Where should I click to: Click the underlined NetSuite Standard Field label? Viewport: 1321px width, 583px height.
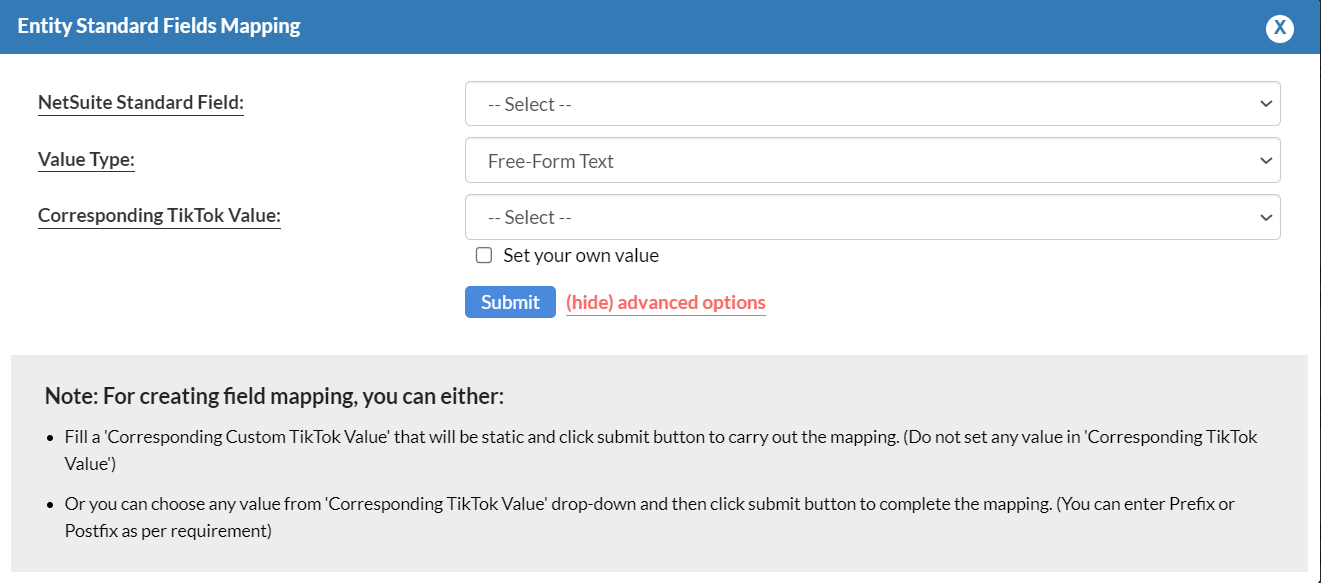141,102
